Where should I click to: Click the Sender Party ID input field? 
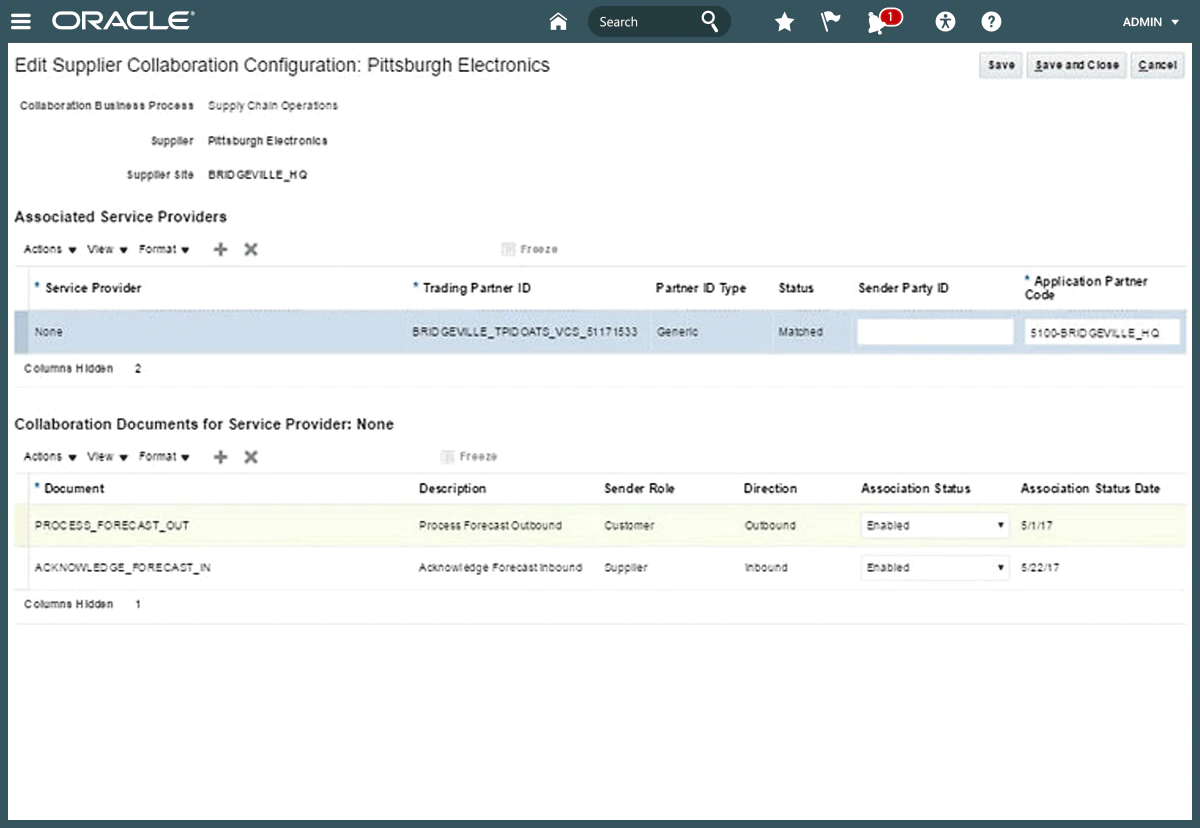click(x=935, y=333)
